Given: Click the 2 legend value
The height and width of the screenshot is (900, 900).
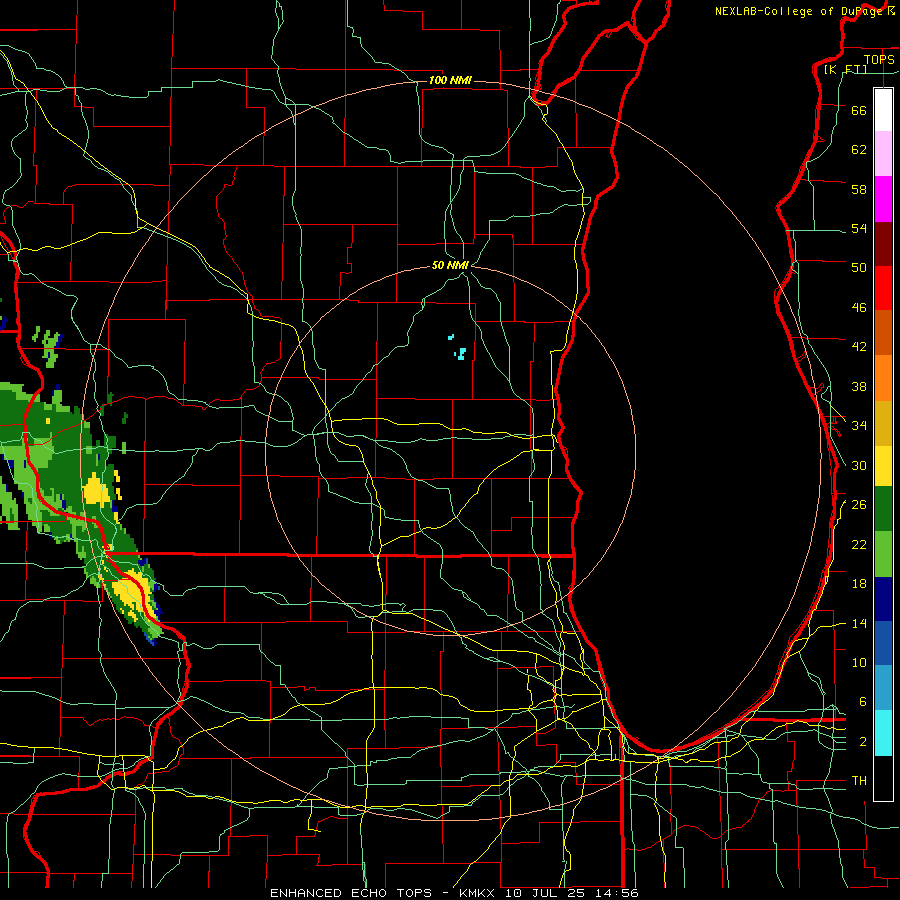Looking at the screenshot, I should tap(863, 742).
